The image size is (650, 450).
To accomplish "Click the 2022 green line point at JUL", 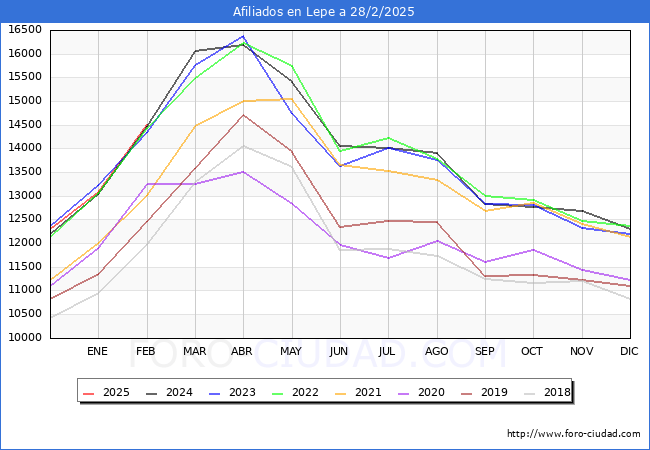I will pos(388,138).
